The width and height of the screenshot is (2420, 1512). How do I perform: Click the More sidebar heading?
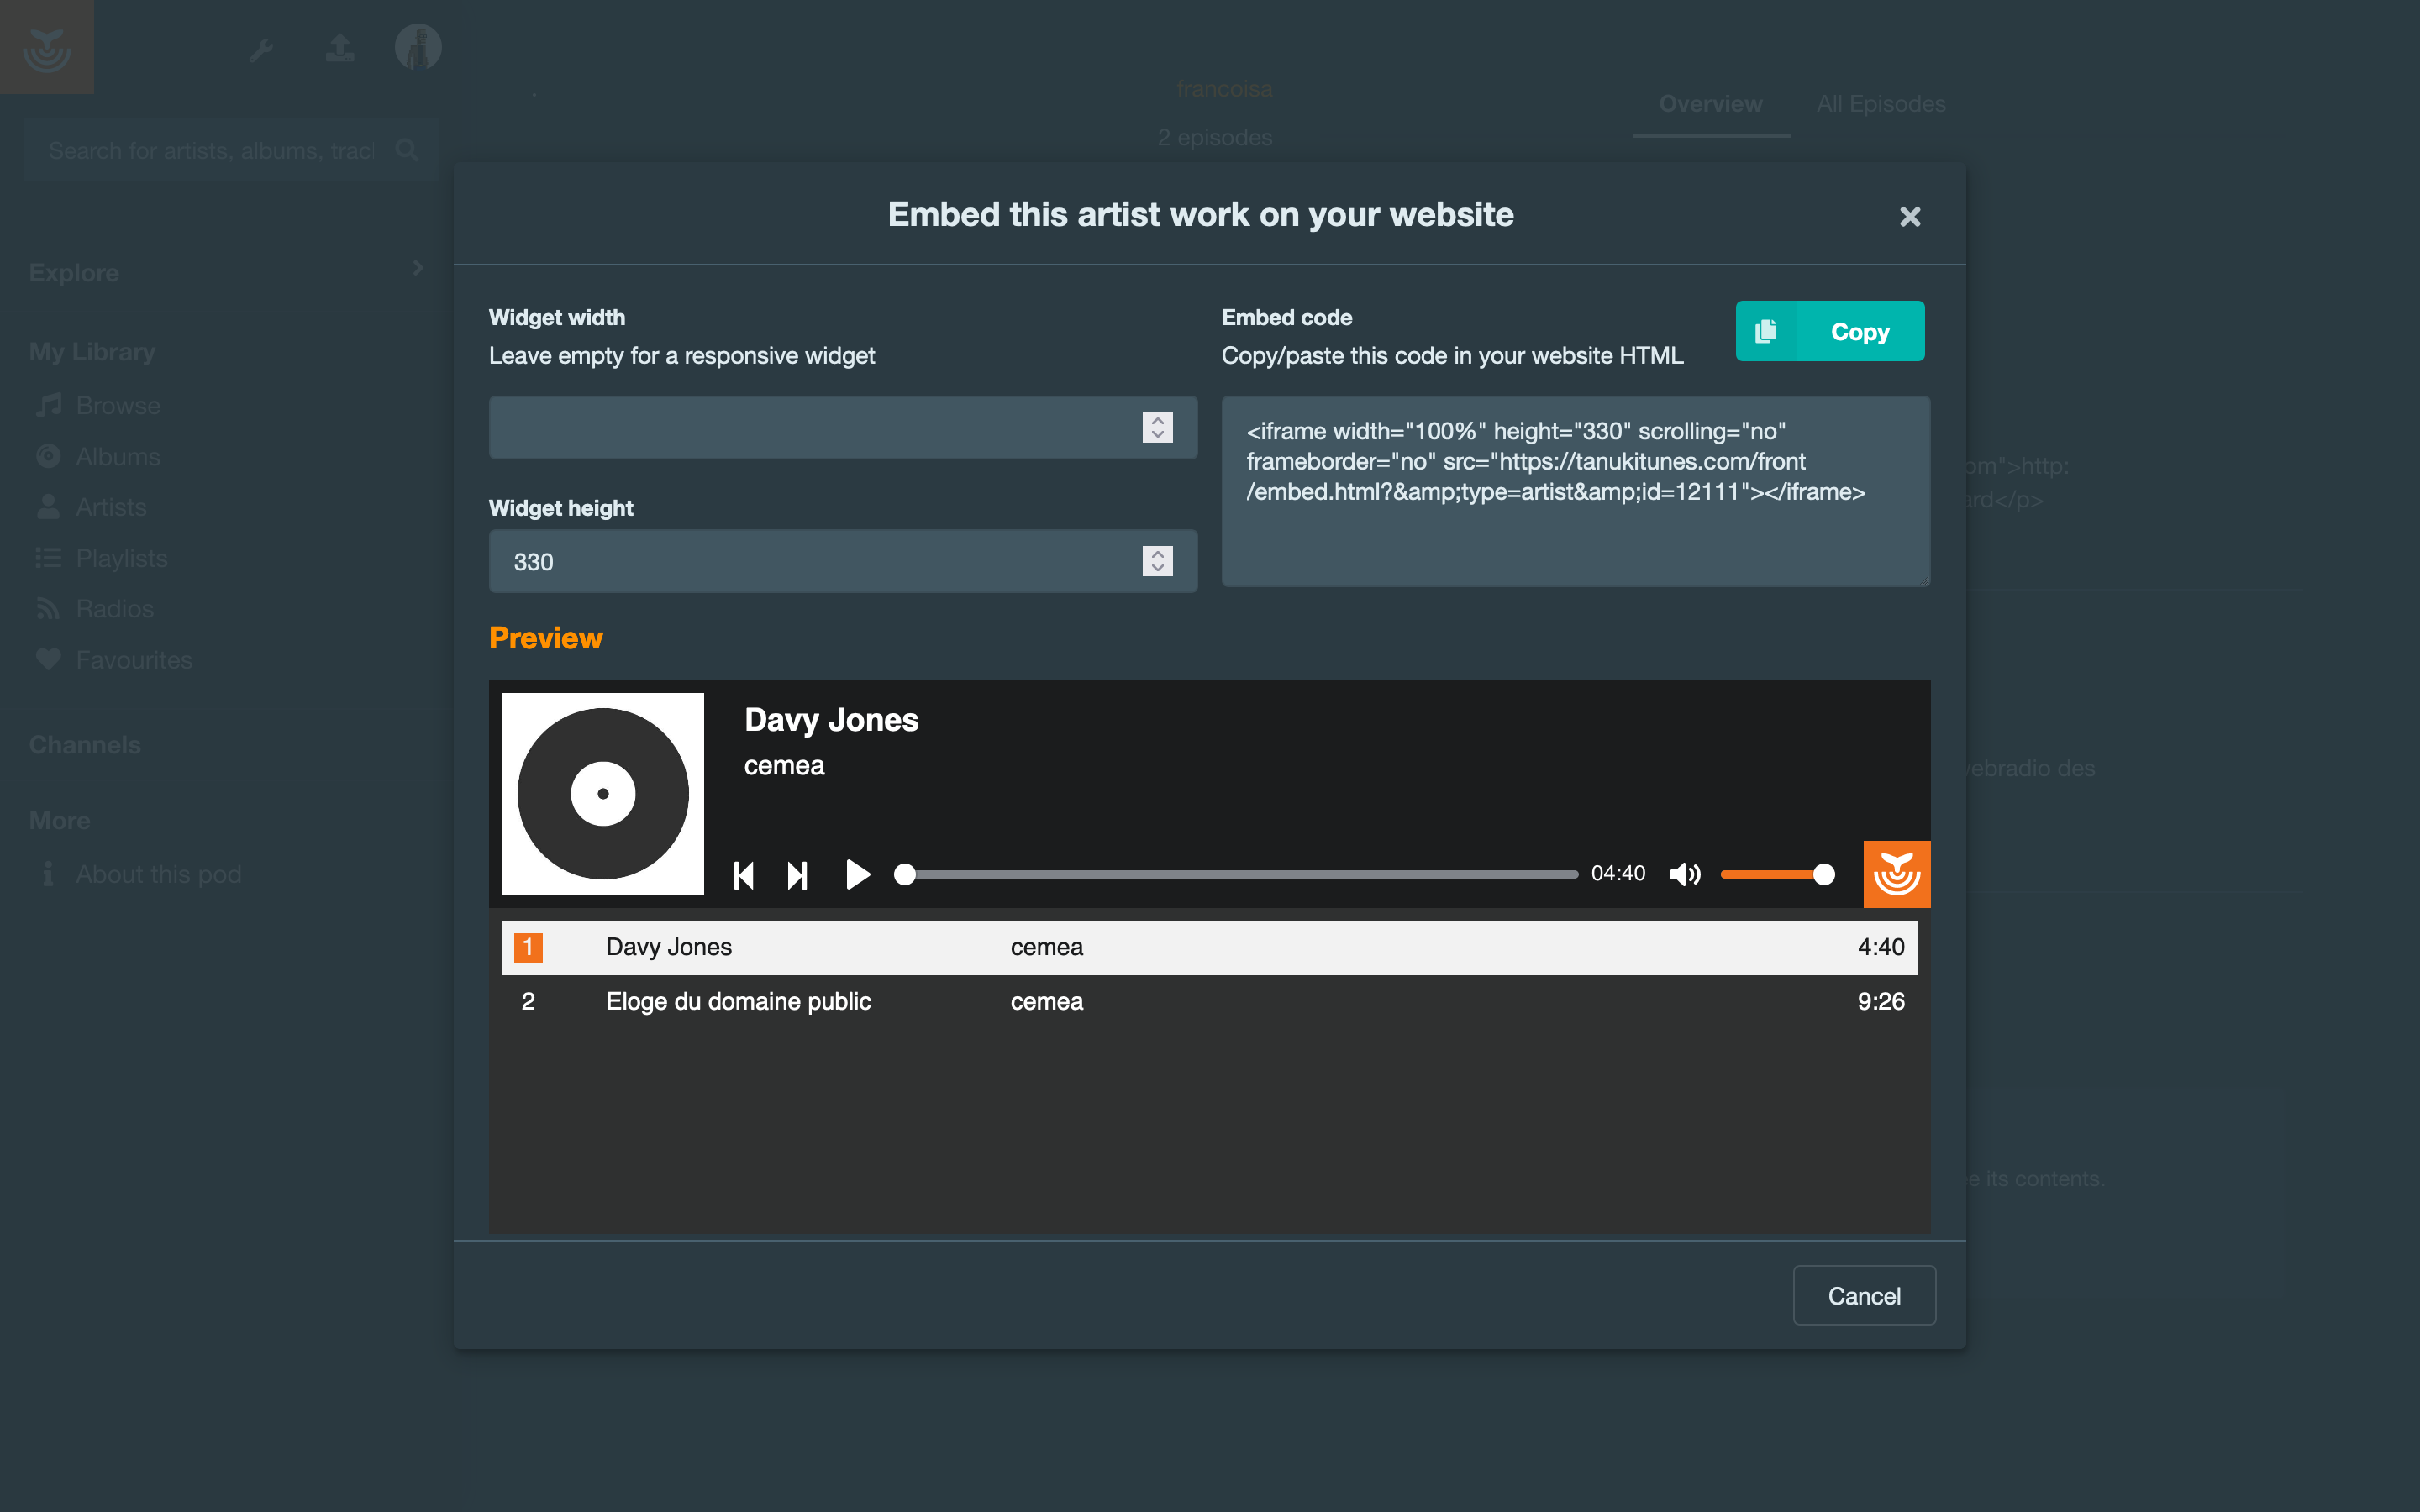point(60,820)
